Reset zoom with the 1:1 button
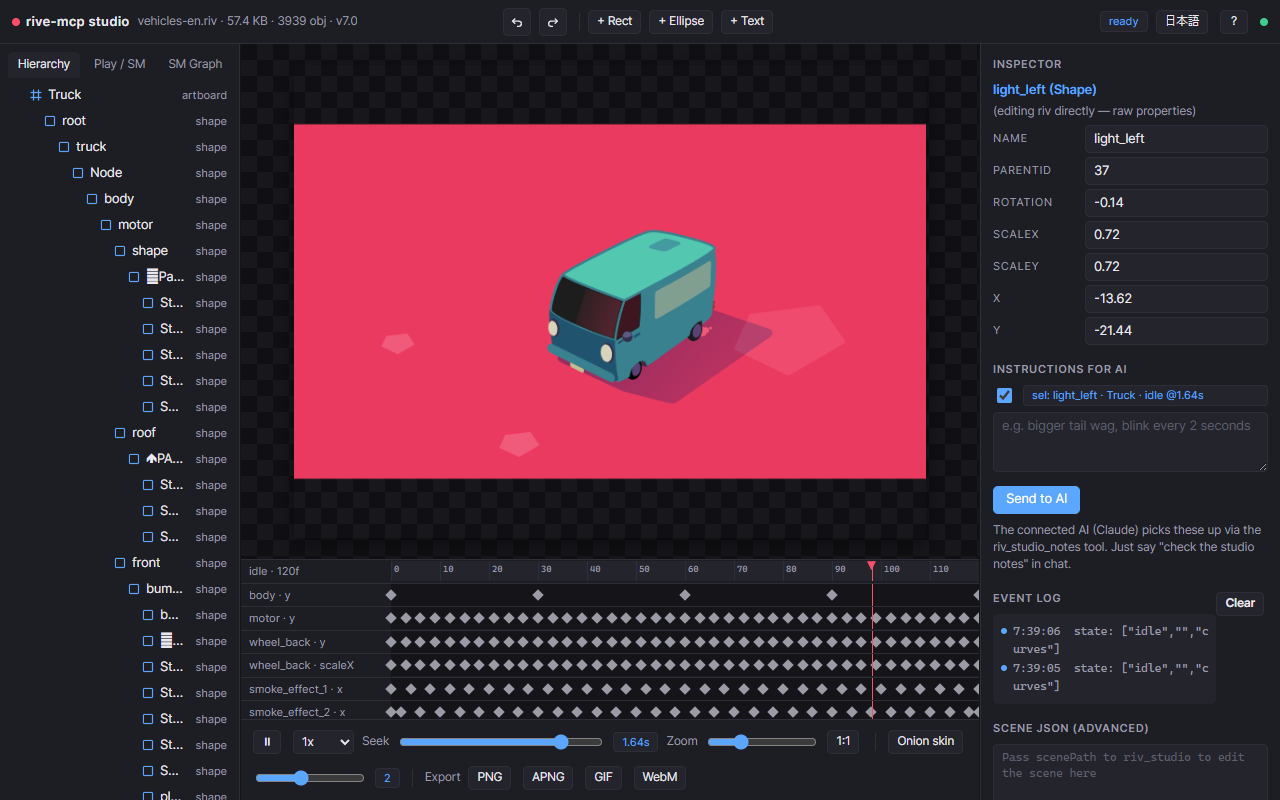This screenshot has height=800, width=1280. pyautogui.click(x=843, y=741)
